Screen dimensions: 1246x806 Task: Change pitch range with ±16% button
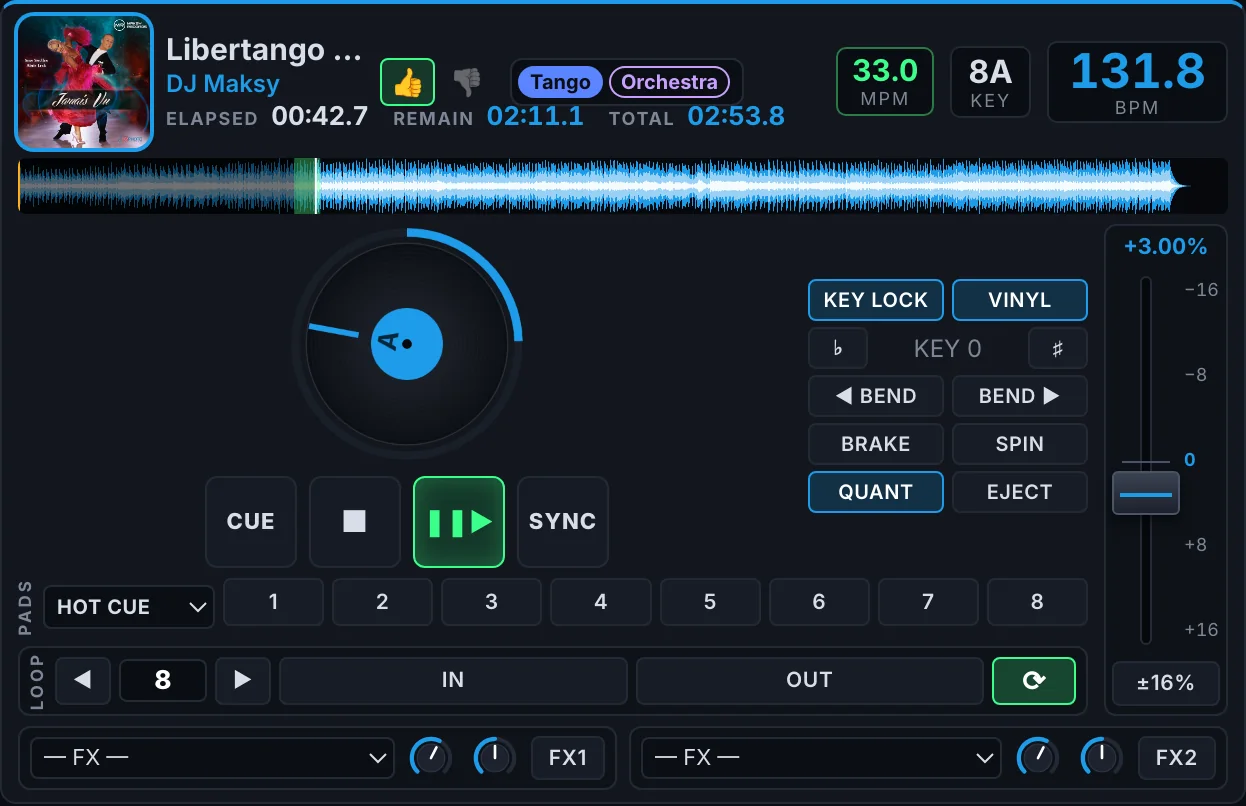point(1166,683)
